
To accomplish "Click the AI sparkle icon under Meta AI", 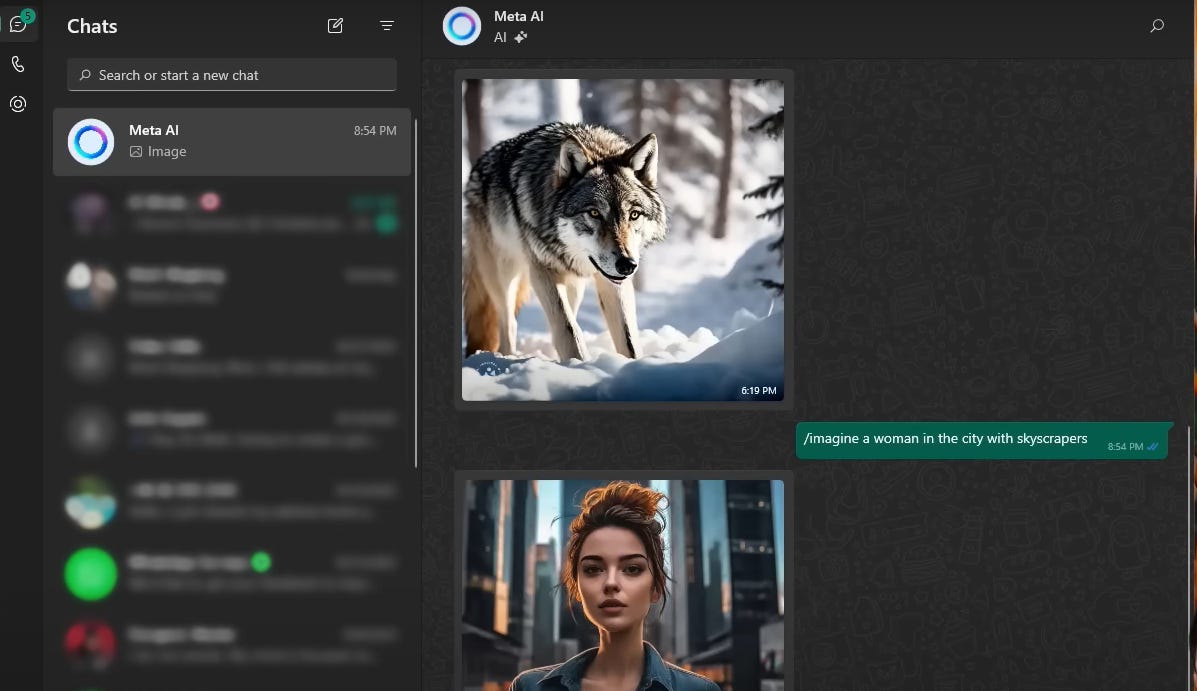I will 521,37.
